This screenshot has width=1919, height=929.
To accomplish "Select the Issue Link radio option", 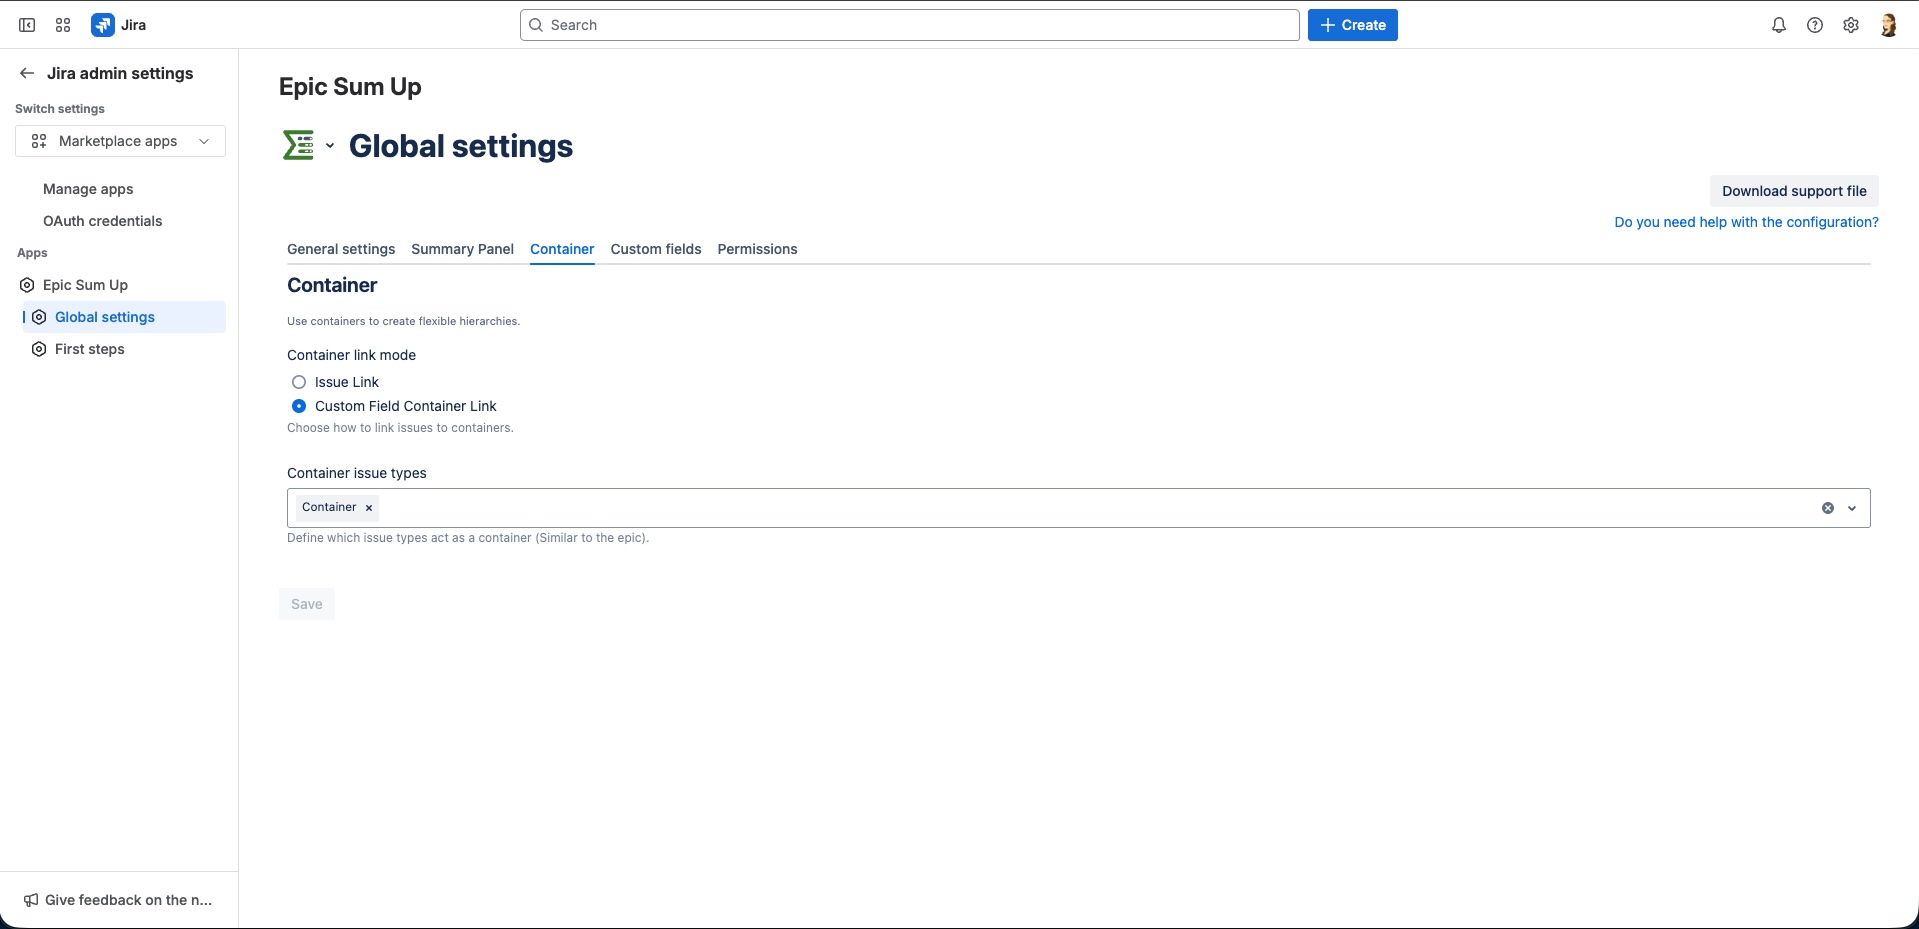I will (x=299, y=382).
